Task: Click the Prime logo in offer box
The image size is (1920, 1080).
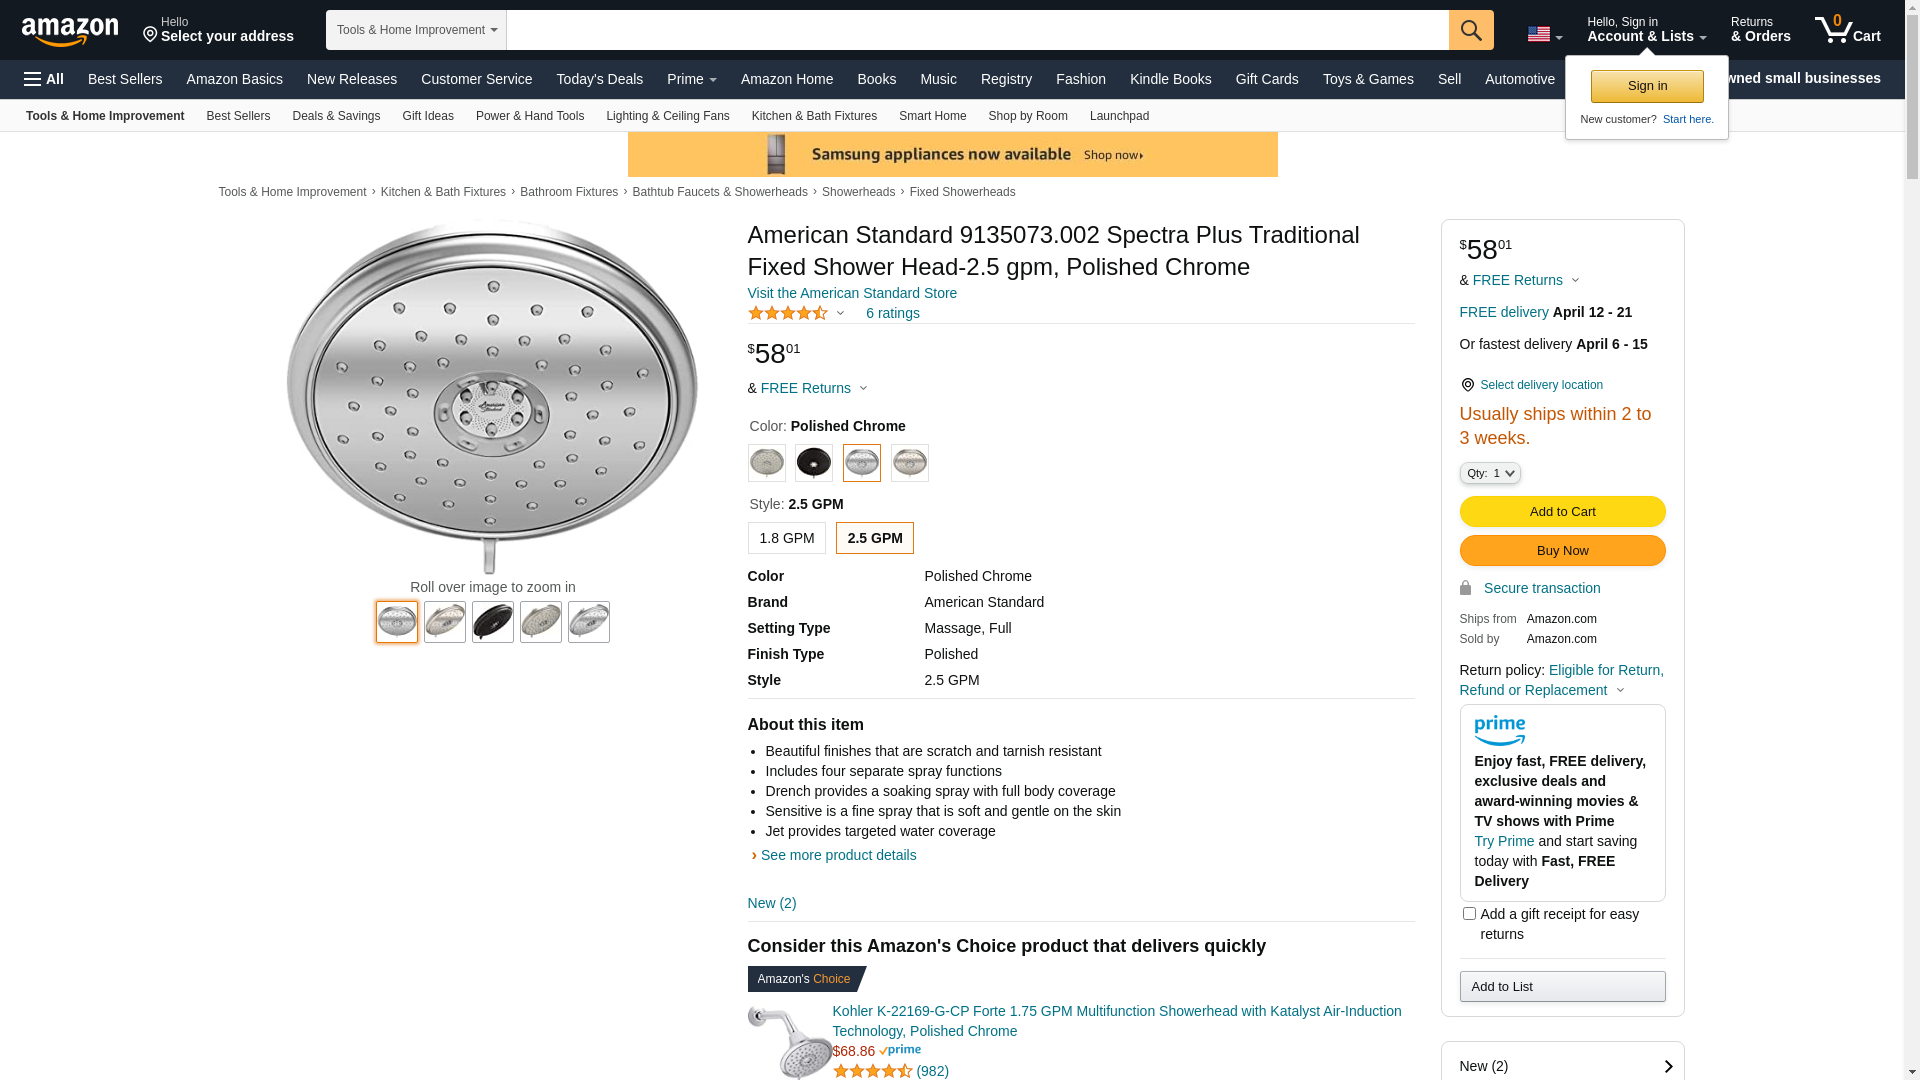Action: [1499, 731]
